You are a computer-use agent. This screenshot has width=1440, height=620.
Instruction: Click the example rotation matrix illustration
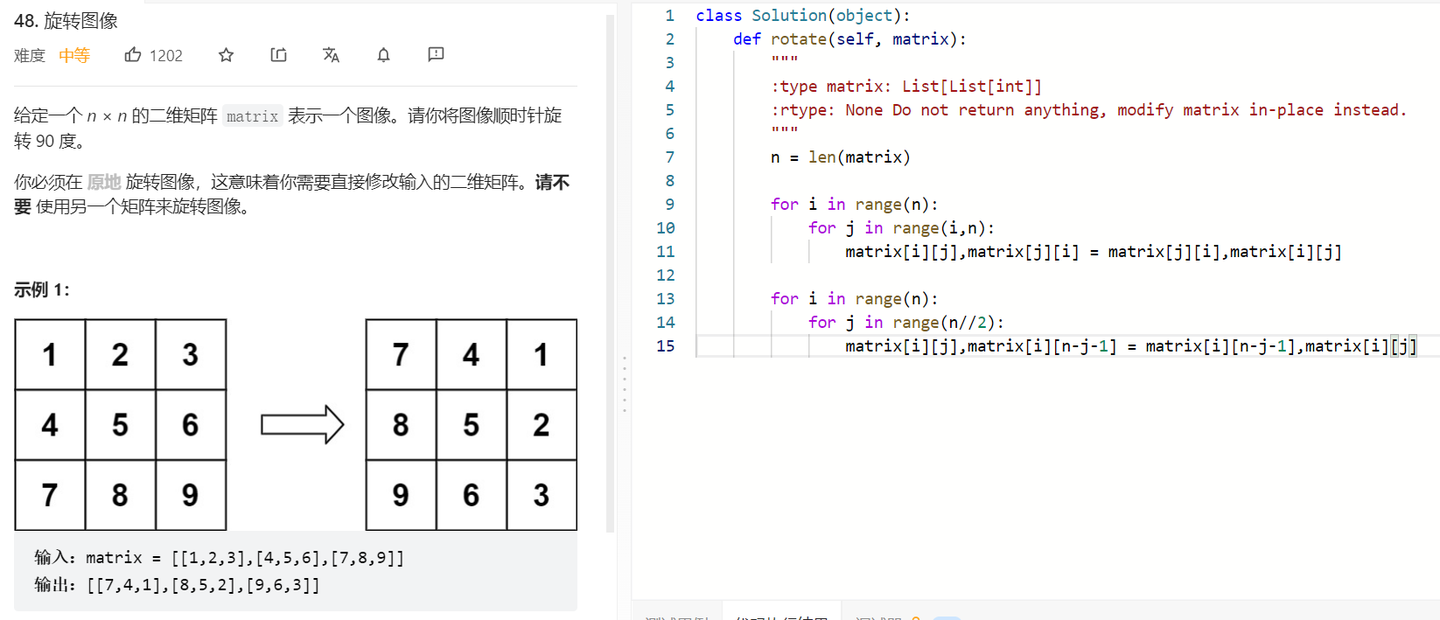(x=295, y=424)
